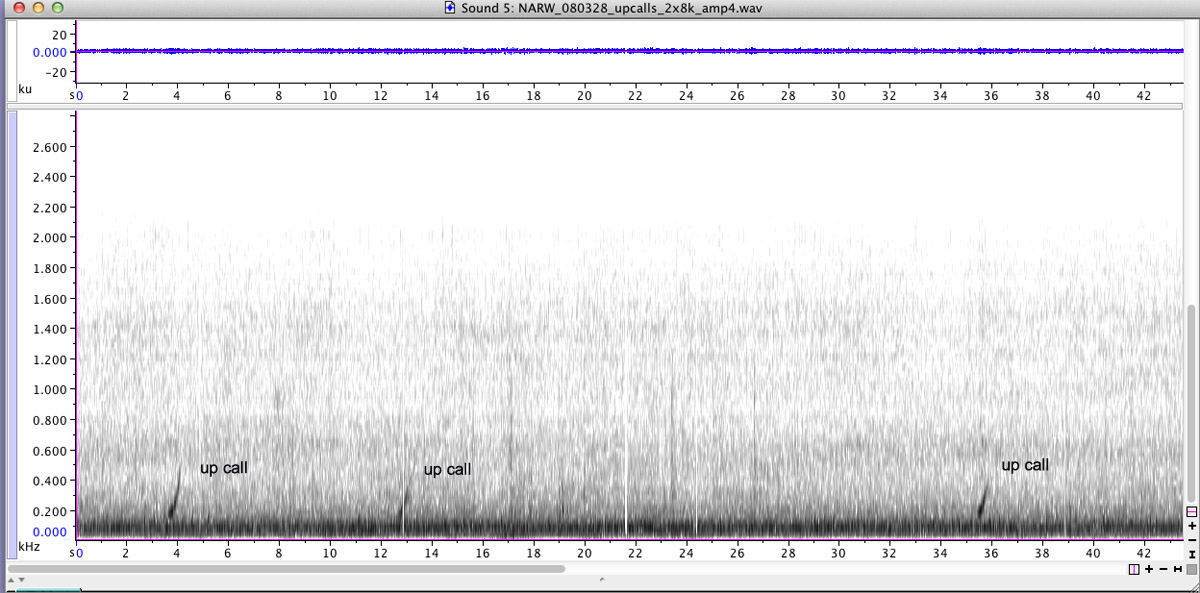1200x593 pixels.
Task: Click the 0.000 waveform amplitude label
Action: point(50,52)
